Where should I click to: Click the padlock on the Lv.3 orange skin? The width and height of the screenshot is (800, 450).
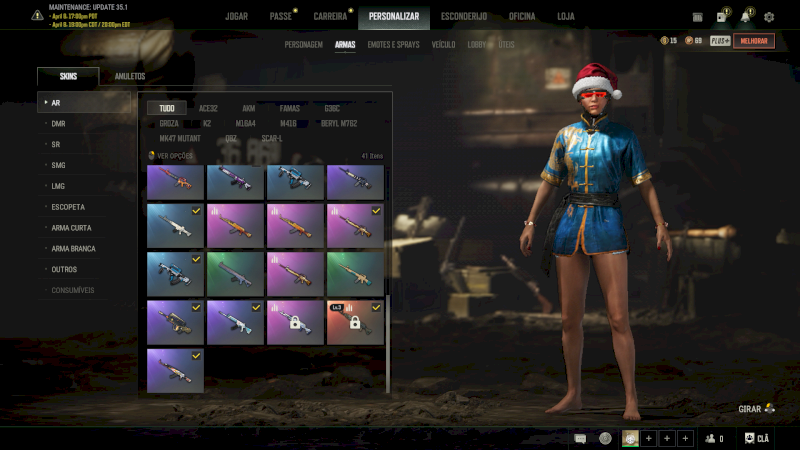pyautogui.click(x=355, y=322)
